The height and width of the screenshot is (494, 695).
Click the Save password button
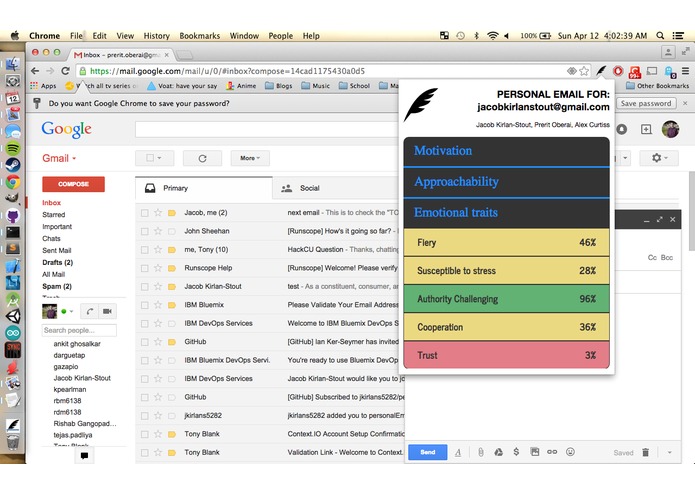[646, 103]
